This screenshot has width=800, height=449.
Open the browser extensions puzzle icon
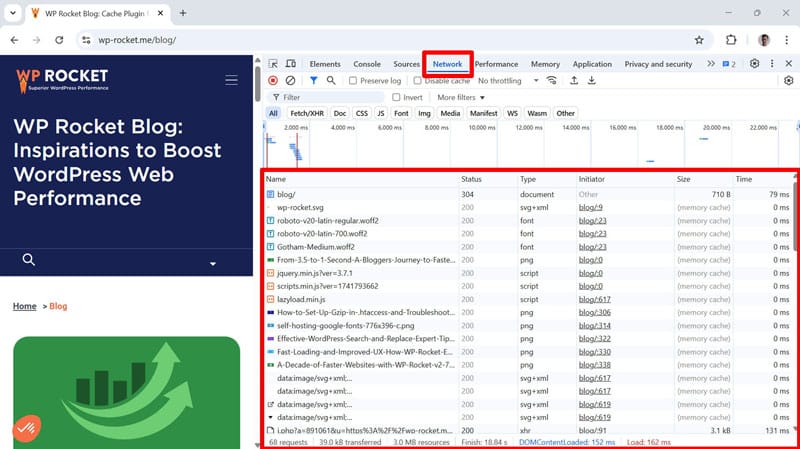click(x=731, y=40)
